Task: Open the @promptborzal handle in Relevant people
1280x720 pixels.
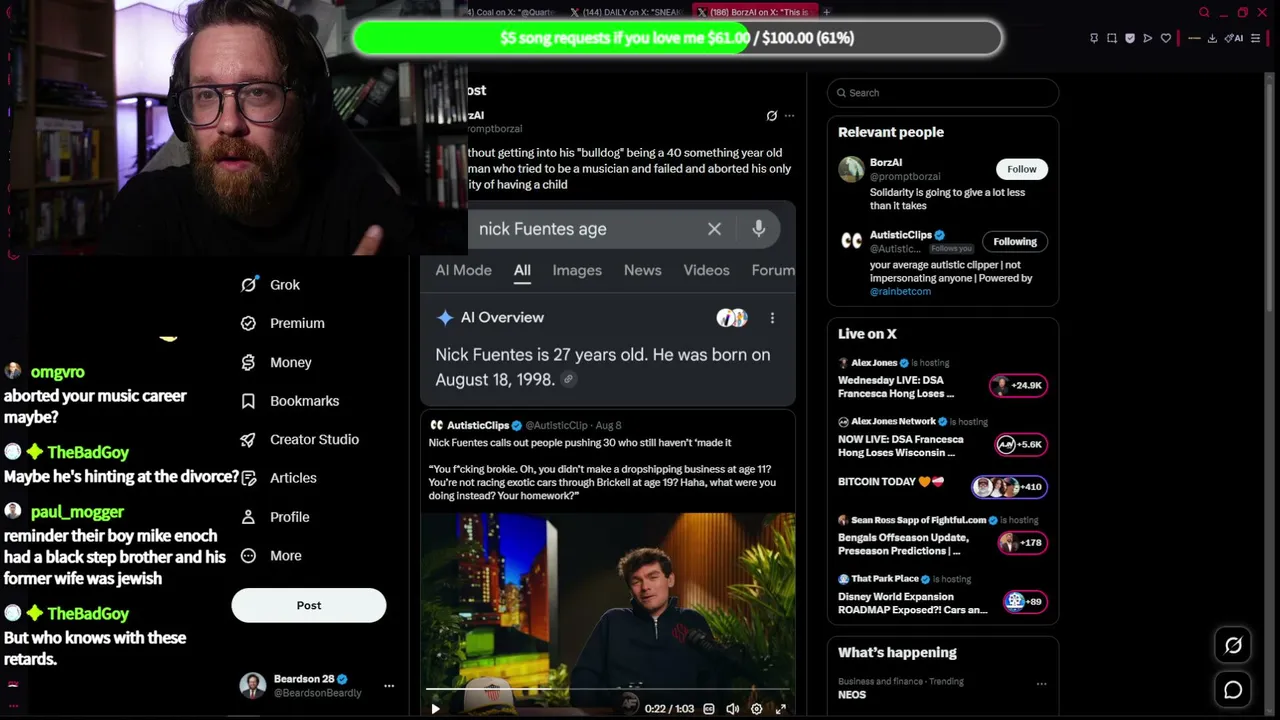Action: pyautogui.click(x=905, y=177)
